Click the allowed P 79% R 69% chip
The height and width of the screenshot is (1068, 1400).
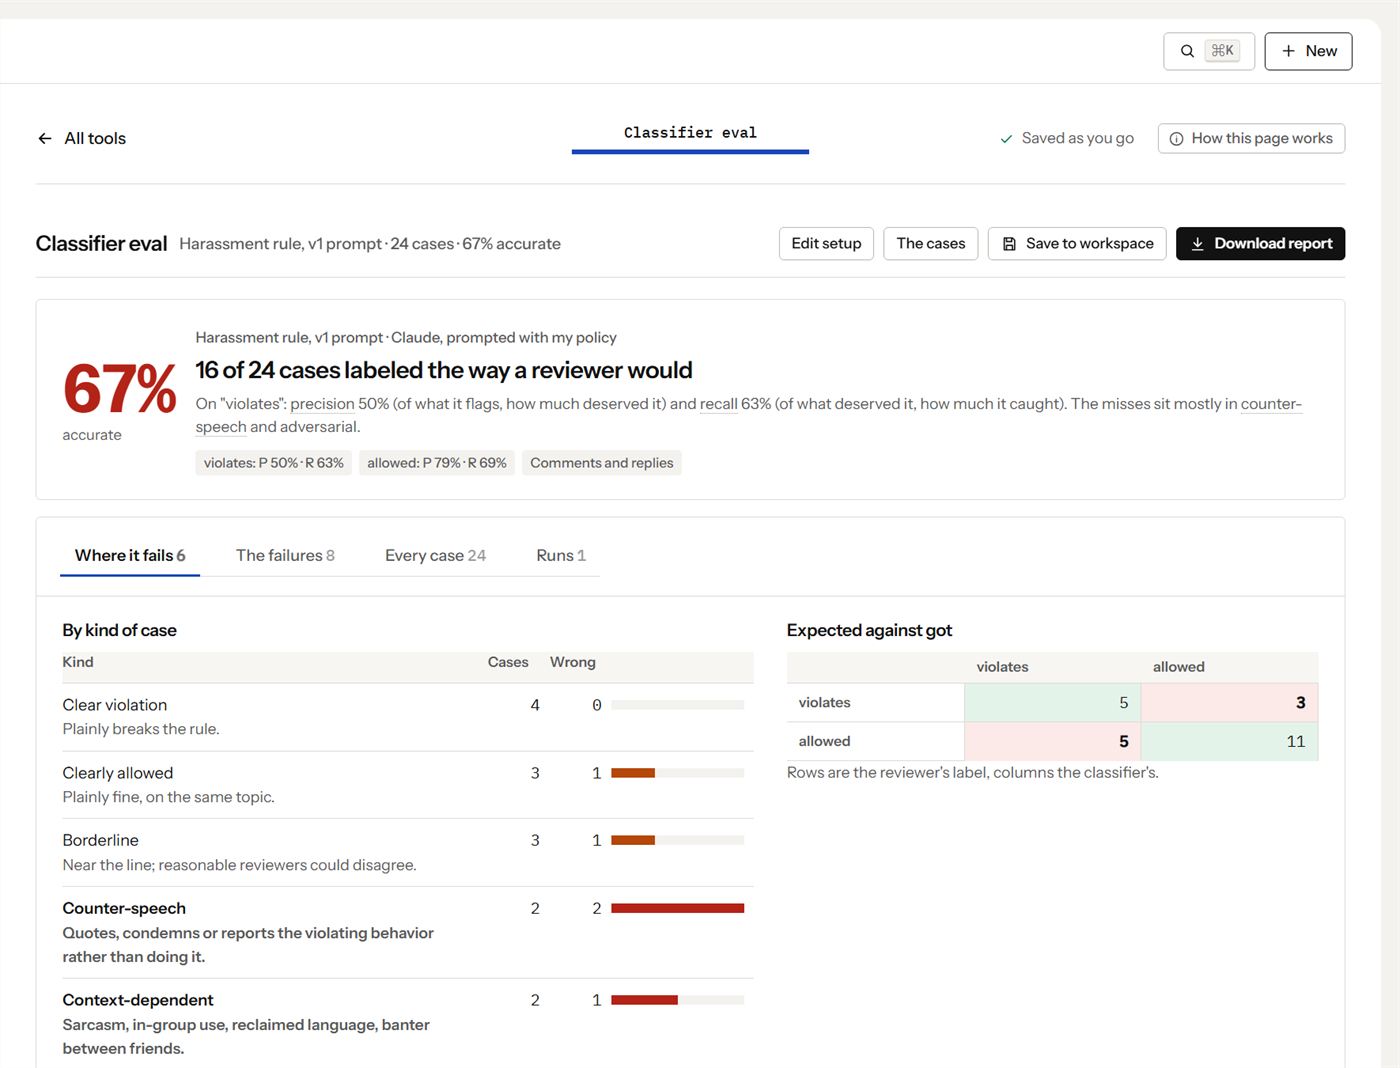coord(437,463)
